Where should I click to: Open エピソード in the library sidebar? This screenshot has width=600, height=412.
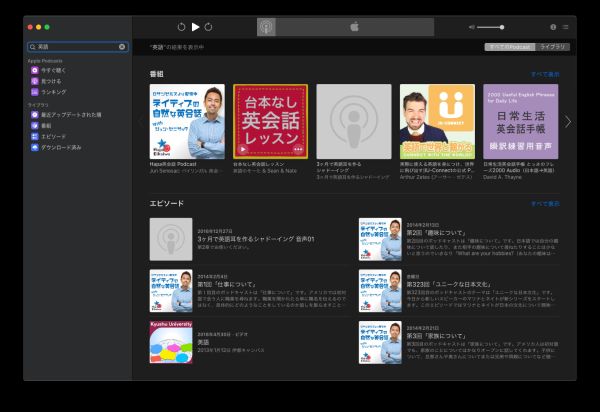[x=53, y=136]
